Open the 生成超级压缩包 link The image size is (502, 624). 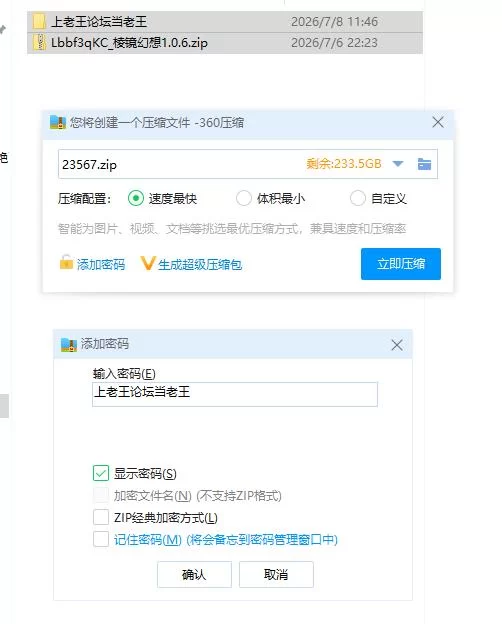pos(200,265)
